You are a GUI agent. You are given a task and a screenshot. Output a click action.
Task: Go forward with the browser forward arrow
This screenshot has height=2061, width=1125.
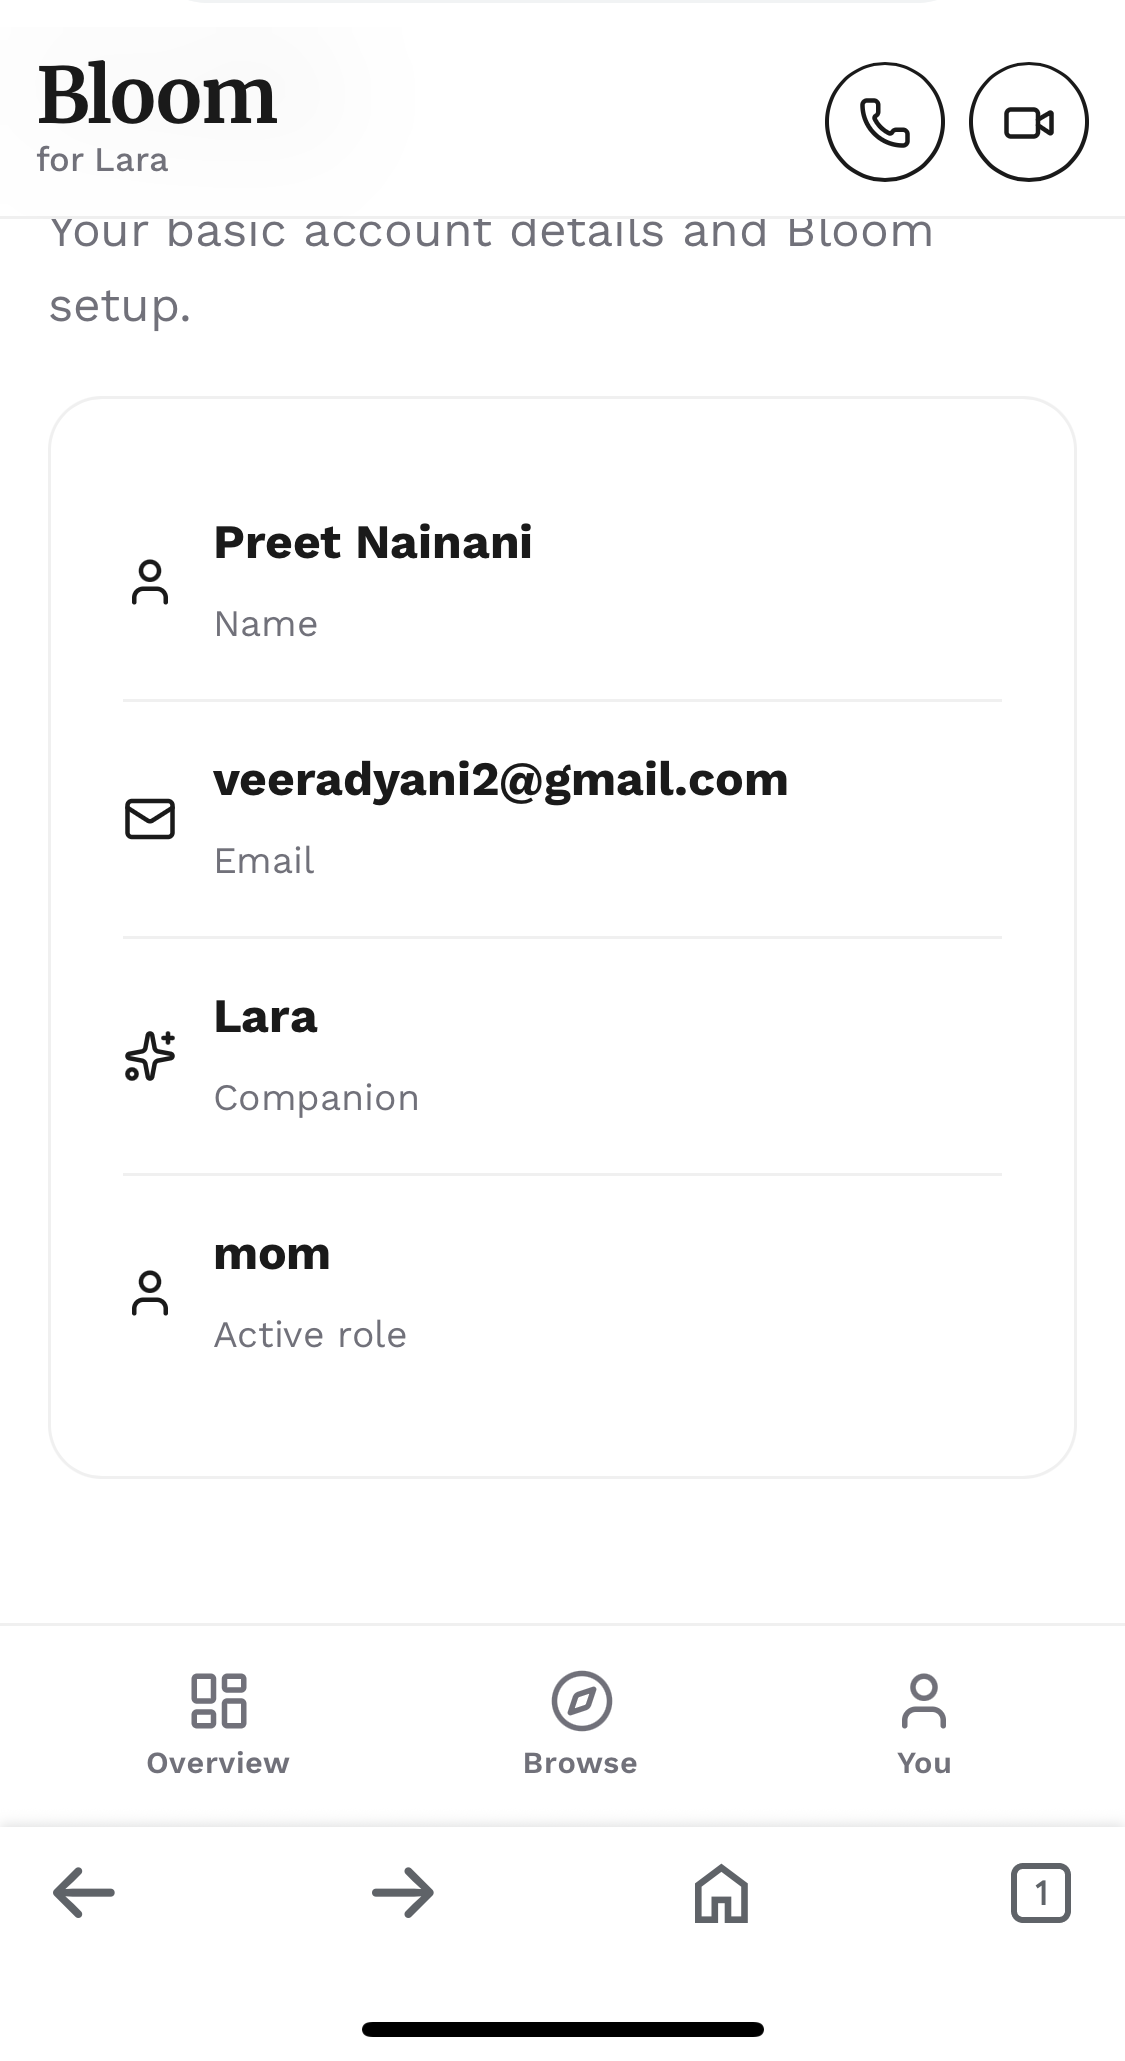[403, 1892]
